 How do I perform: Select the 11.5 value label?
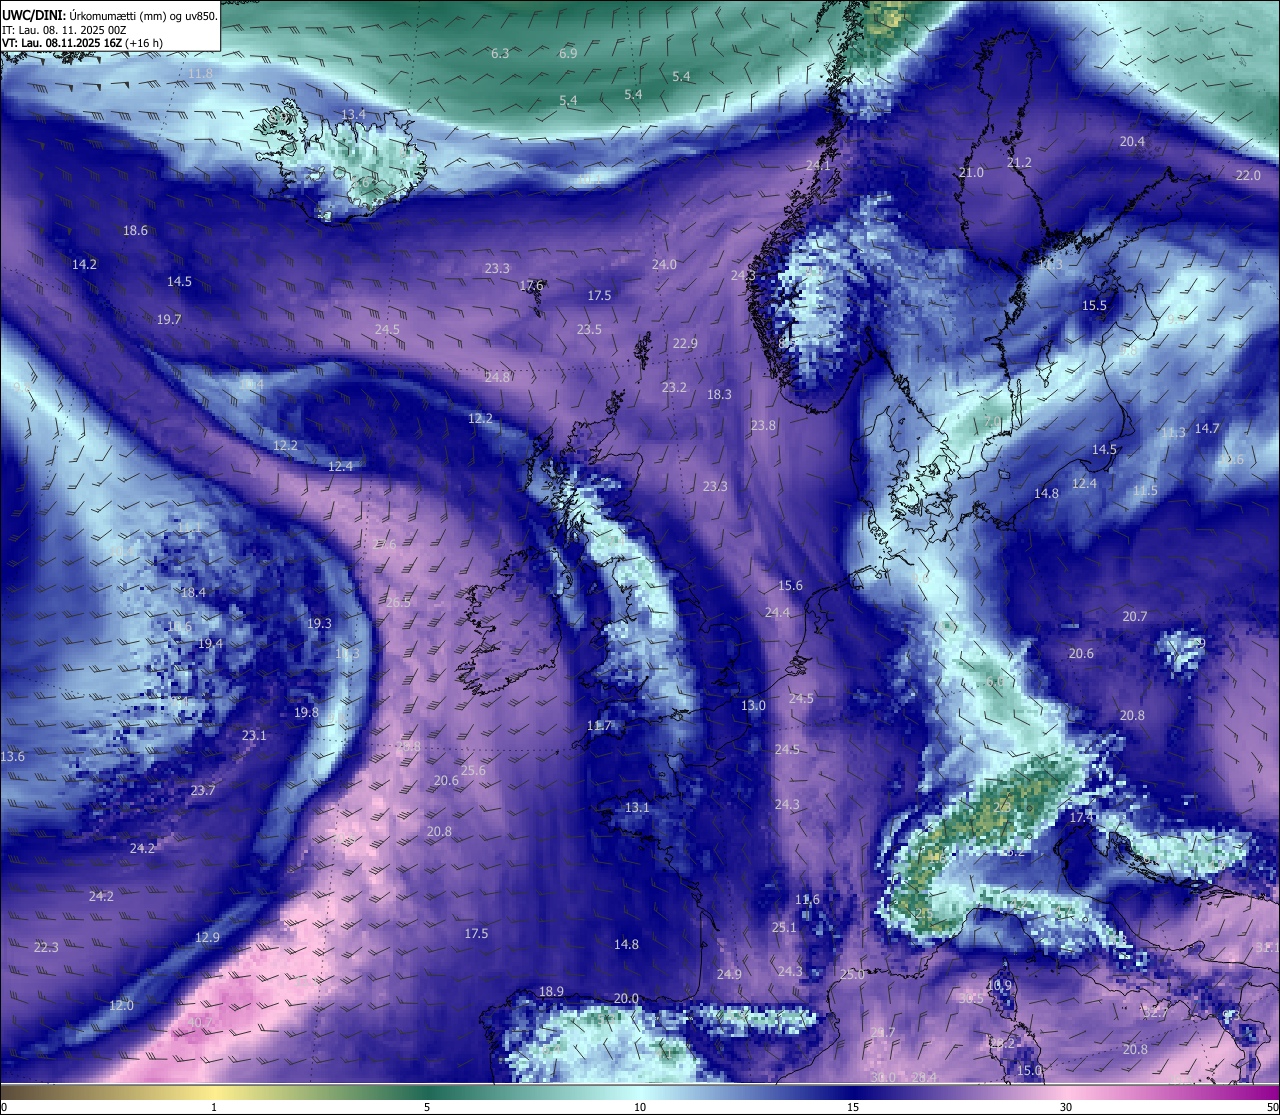click(x=1145, y=491)
